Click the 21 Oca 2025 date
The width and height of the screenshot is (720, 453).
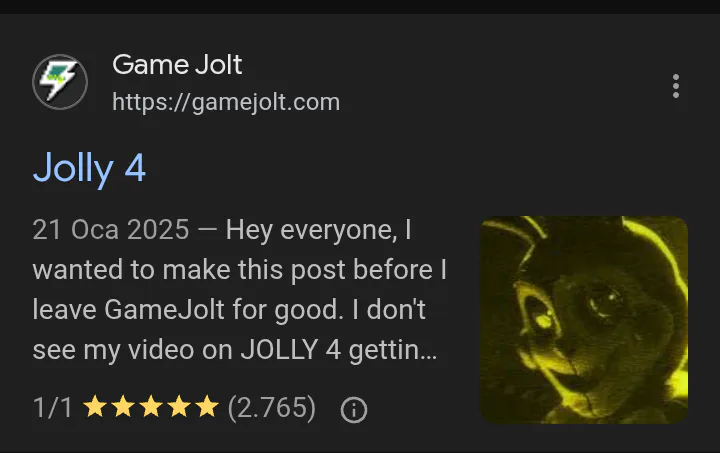(x=111, y=229)
